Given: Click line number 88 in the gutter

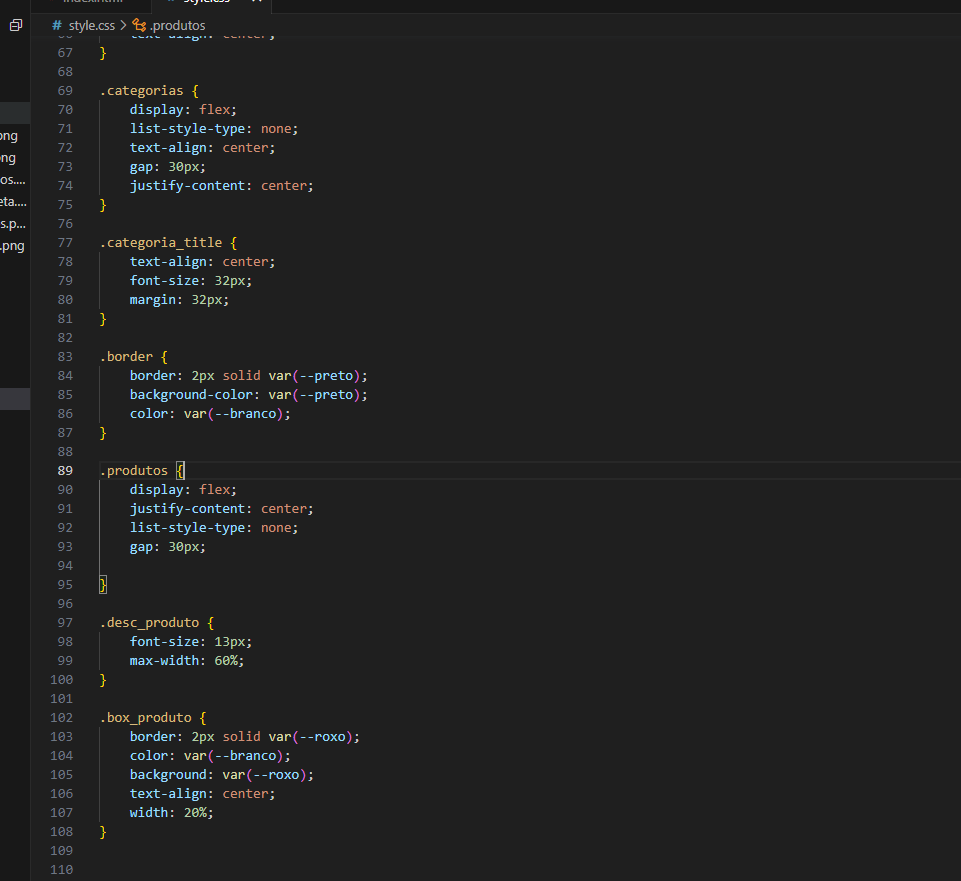Looking at the screenshot, I should [x=65, y=451].
